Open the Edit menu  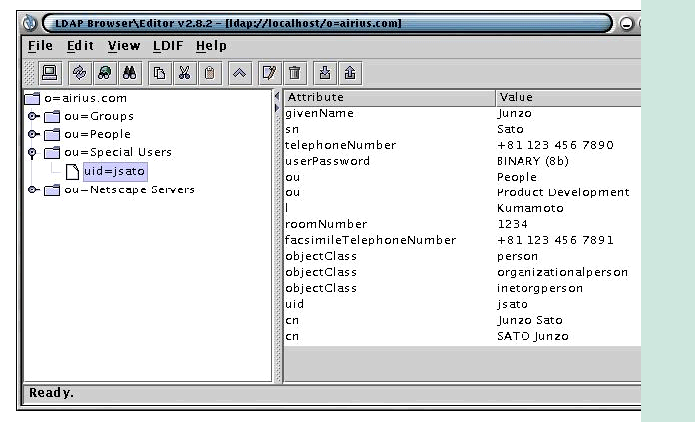coord(80,46)
